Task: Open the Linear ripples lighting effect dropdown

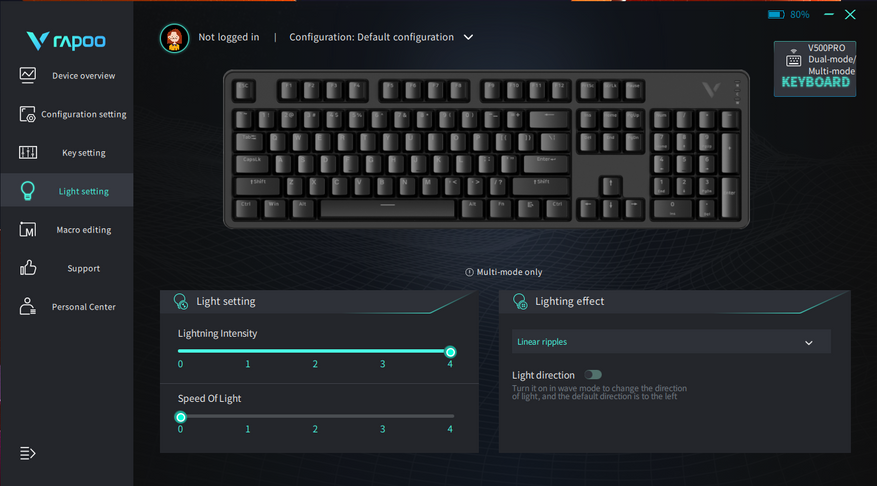Action: pyautogui.click(x=671, y=342)
